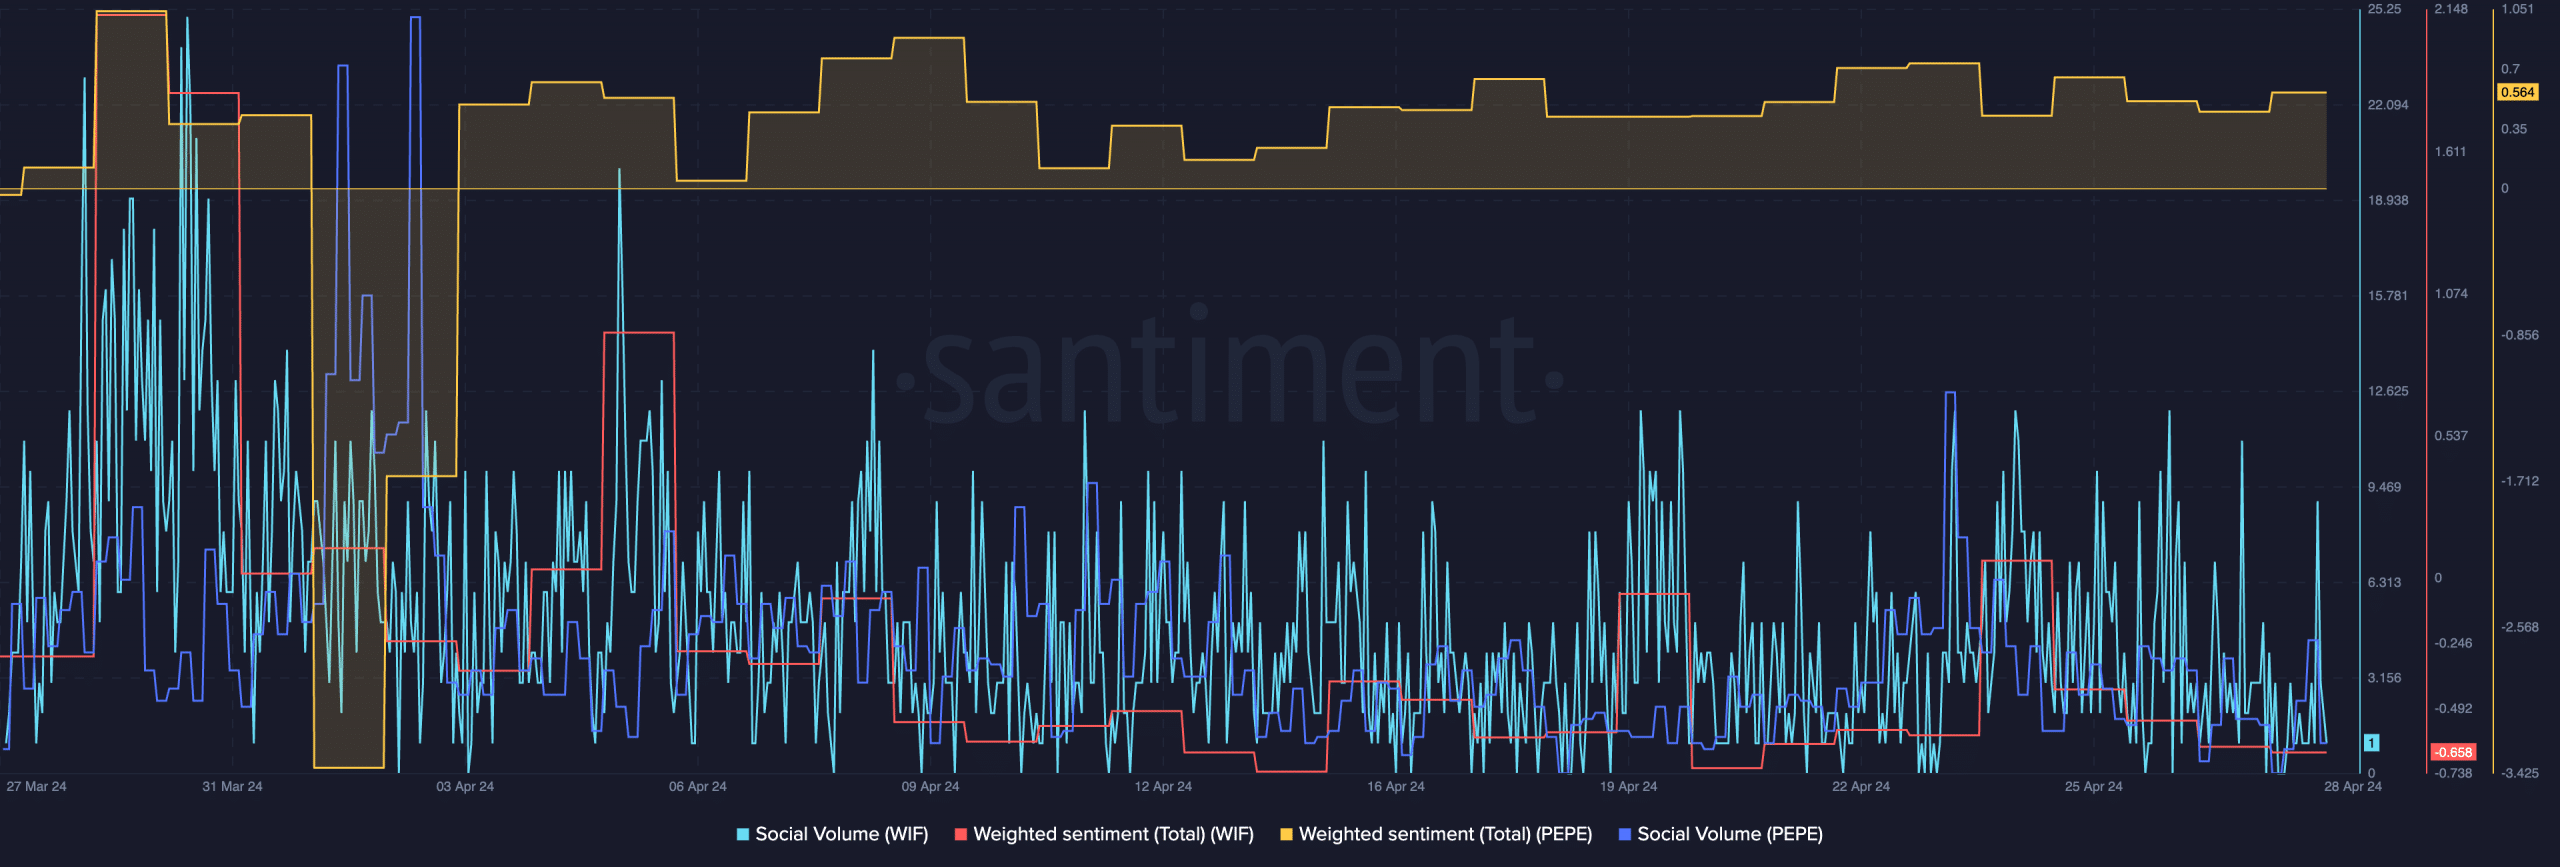Screen dimensions: 2560x867
Task: Toggle the Social Volume (WIF) legend label
Action: tap(841, 834)
